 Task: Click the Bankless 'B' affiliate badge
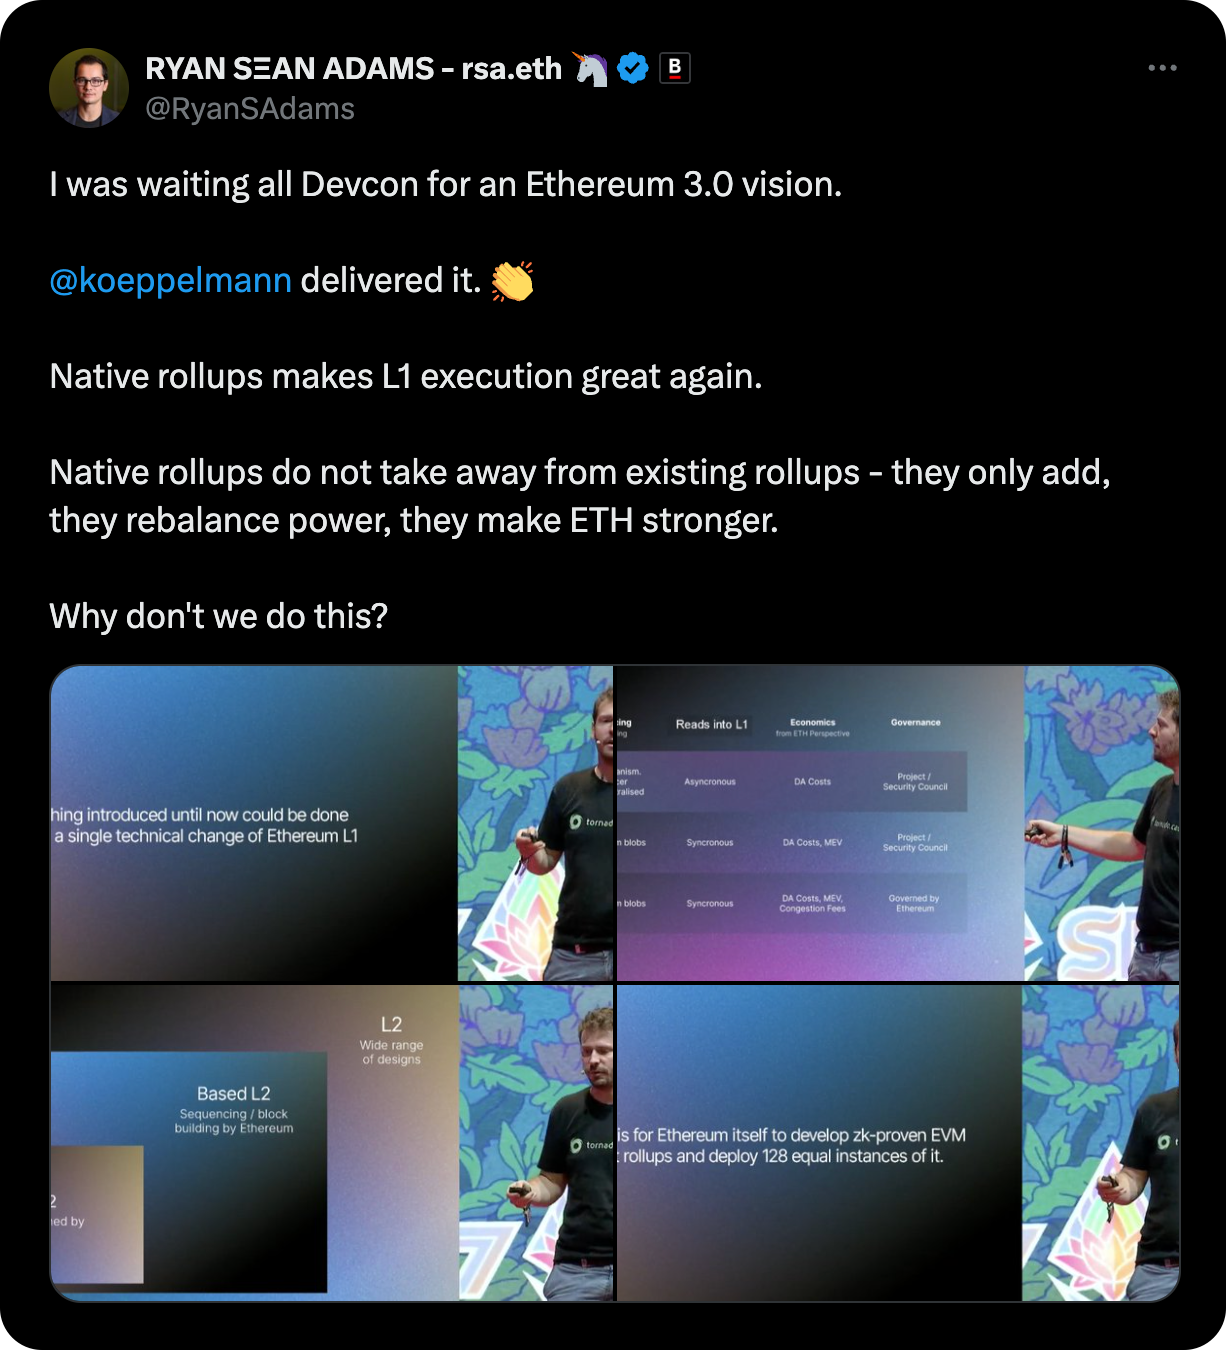675,68
